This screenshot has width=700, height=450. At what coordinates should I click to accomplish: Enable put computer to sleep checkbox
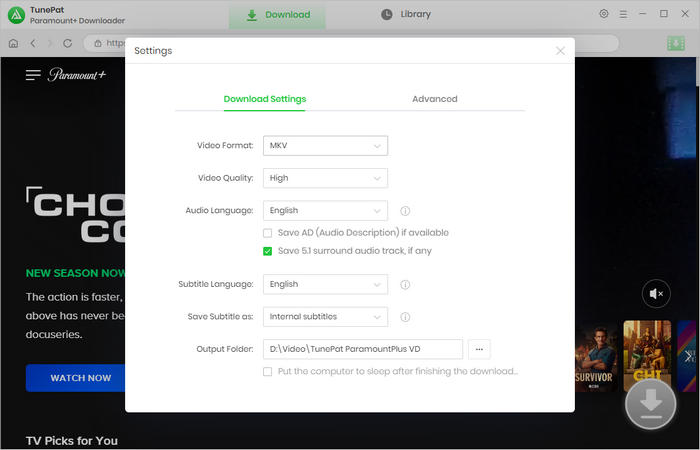point(267,371)
